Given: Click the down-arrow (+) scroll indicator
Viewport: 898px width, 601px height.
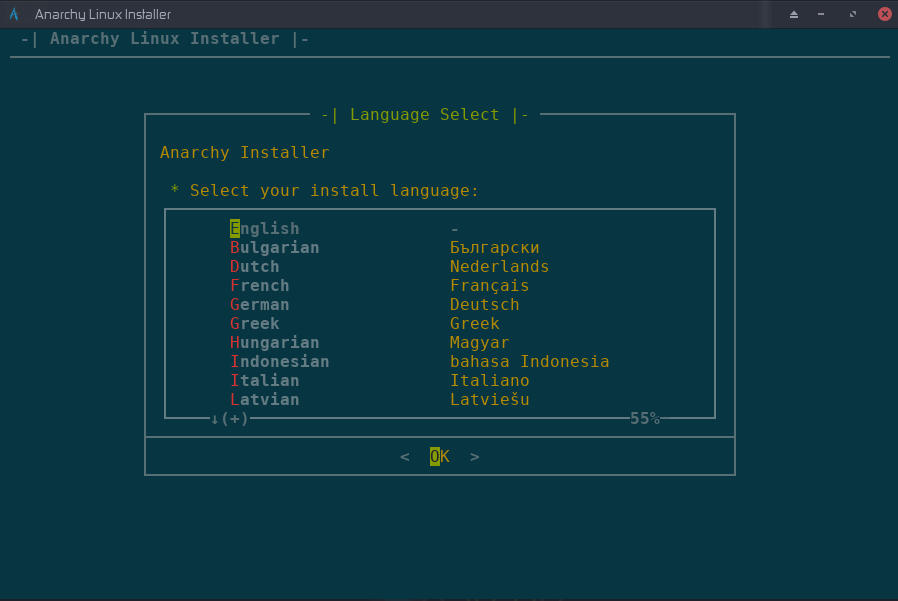Looking at the screenshot, I should pos(228,419).
